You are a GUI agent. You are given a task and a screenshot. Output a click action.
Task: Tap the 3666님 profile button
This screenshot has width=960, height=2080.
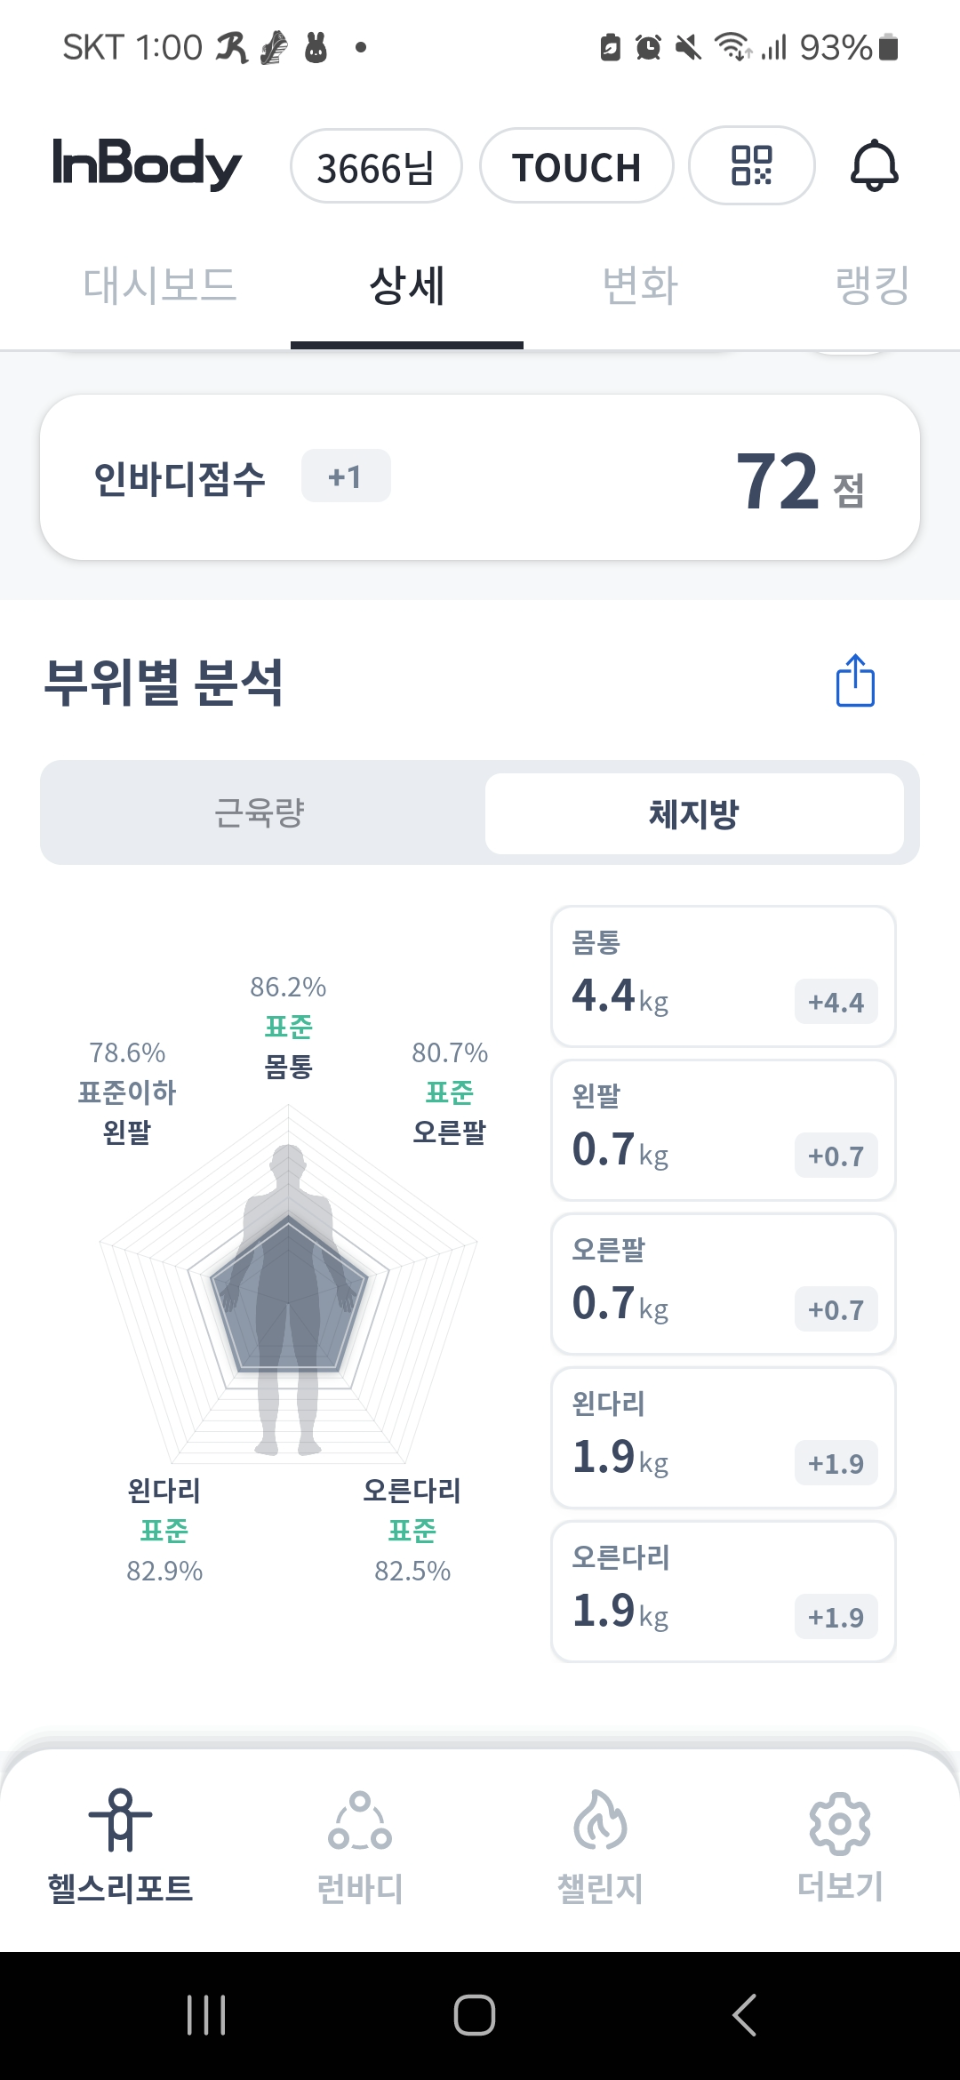pyautogui.click(x=376, y=167)
